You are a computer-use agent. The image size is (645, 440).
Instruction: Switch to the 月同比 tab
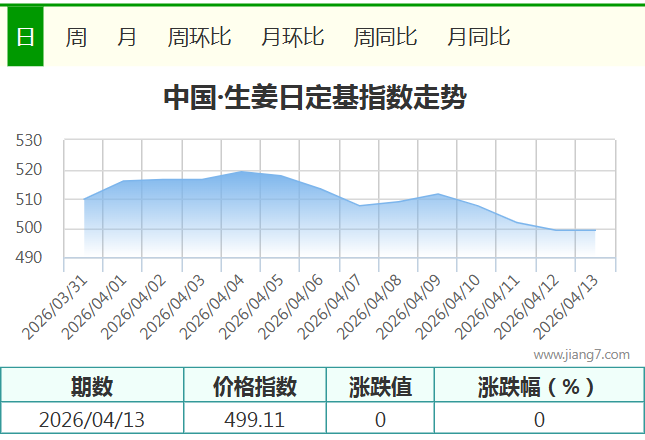click(478, 37)
